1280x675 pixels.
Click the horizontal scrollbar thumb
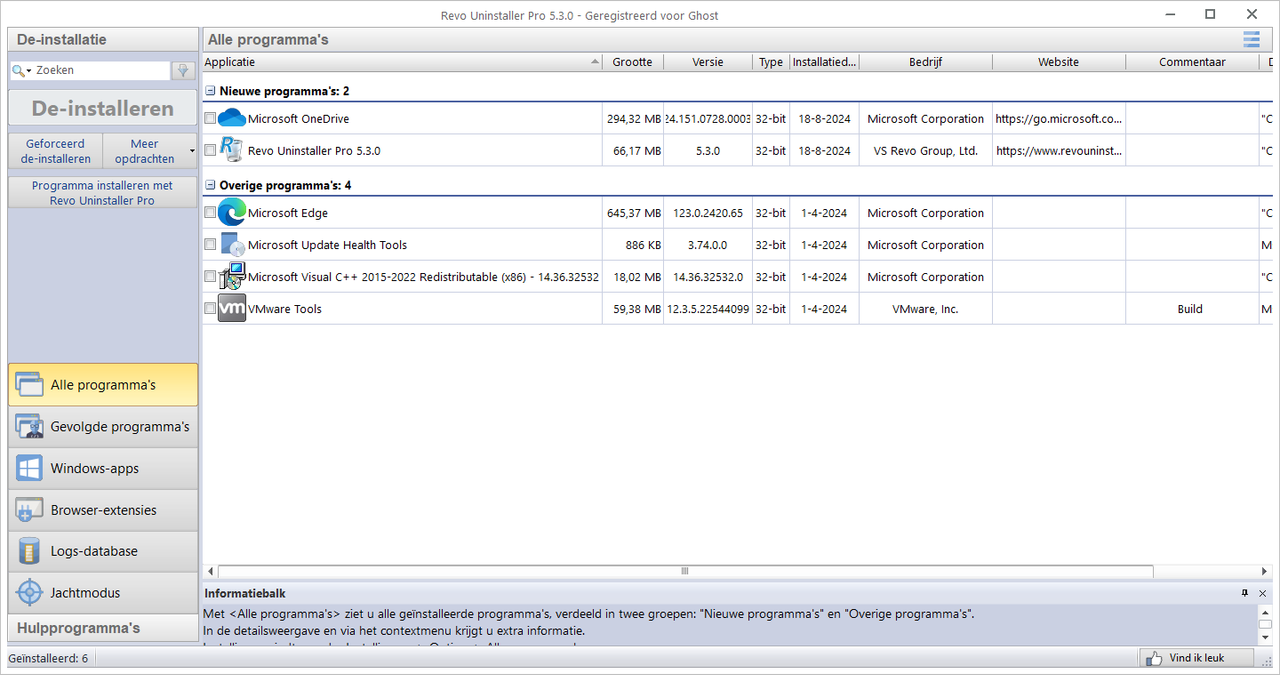tap(685, 572)
